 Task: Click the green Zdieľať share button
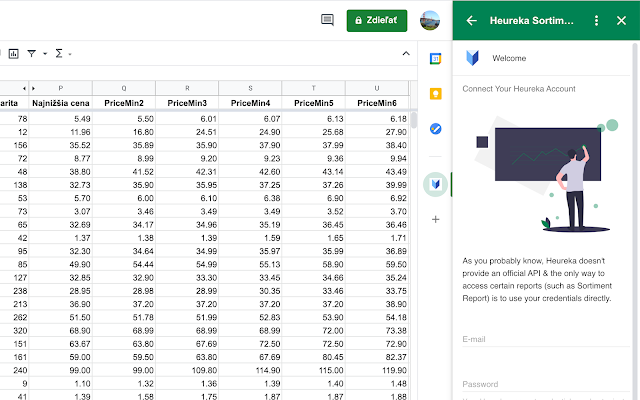(377, 20)
